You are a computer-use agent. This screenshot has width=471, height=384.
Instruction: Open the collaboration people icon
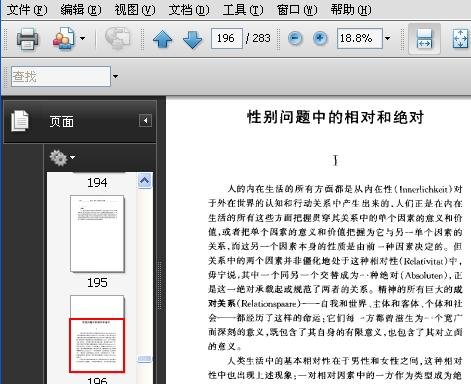pyautogui.click(x=64, y=39)
